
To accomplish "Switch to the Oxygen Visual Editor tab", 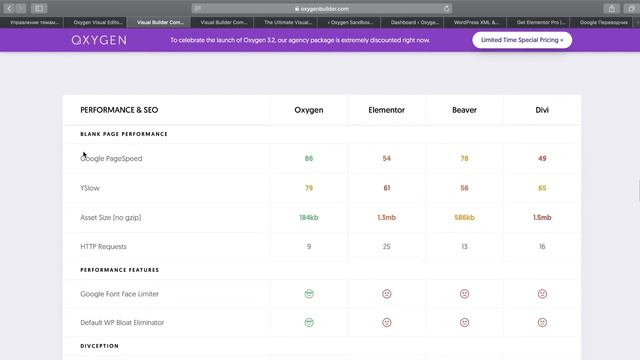I will coord(98,22).
